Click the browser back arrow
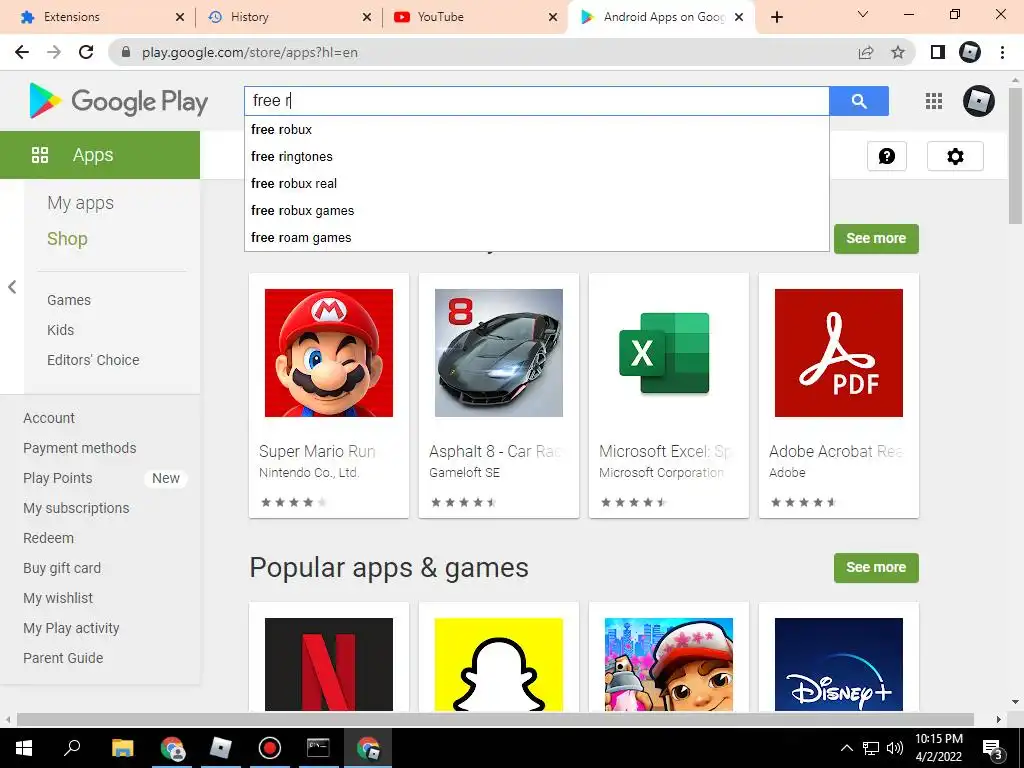This screenshot has height=768, width=1024. (x=22, y=52)
